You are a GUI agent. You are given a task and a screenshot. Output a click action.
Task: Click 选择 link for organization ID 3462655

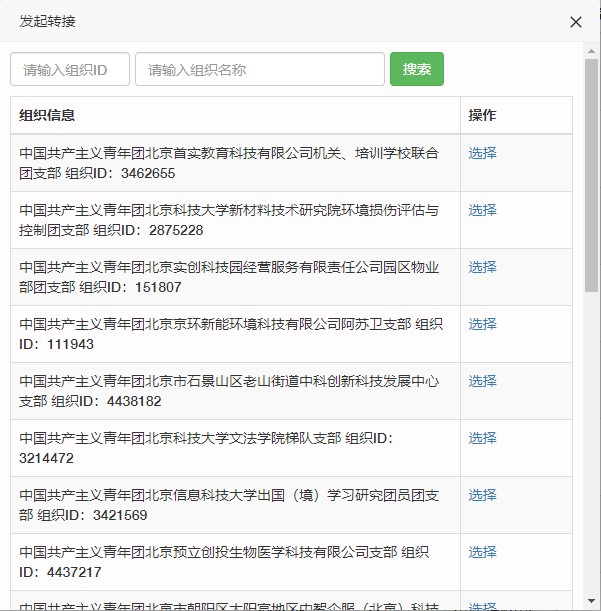[482, 153]
